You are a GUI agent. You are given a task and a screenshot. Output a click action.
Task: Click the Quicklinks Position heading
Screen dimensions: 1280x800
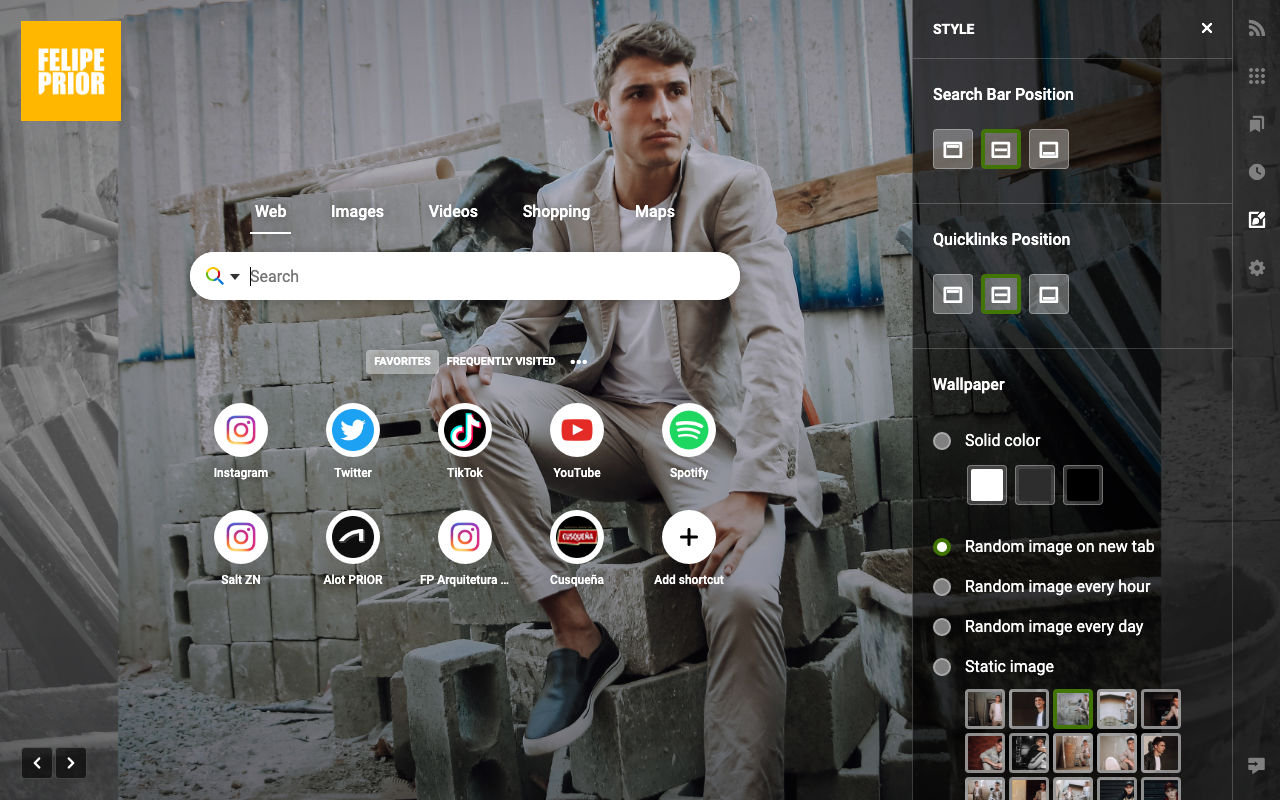point(1001,239)
